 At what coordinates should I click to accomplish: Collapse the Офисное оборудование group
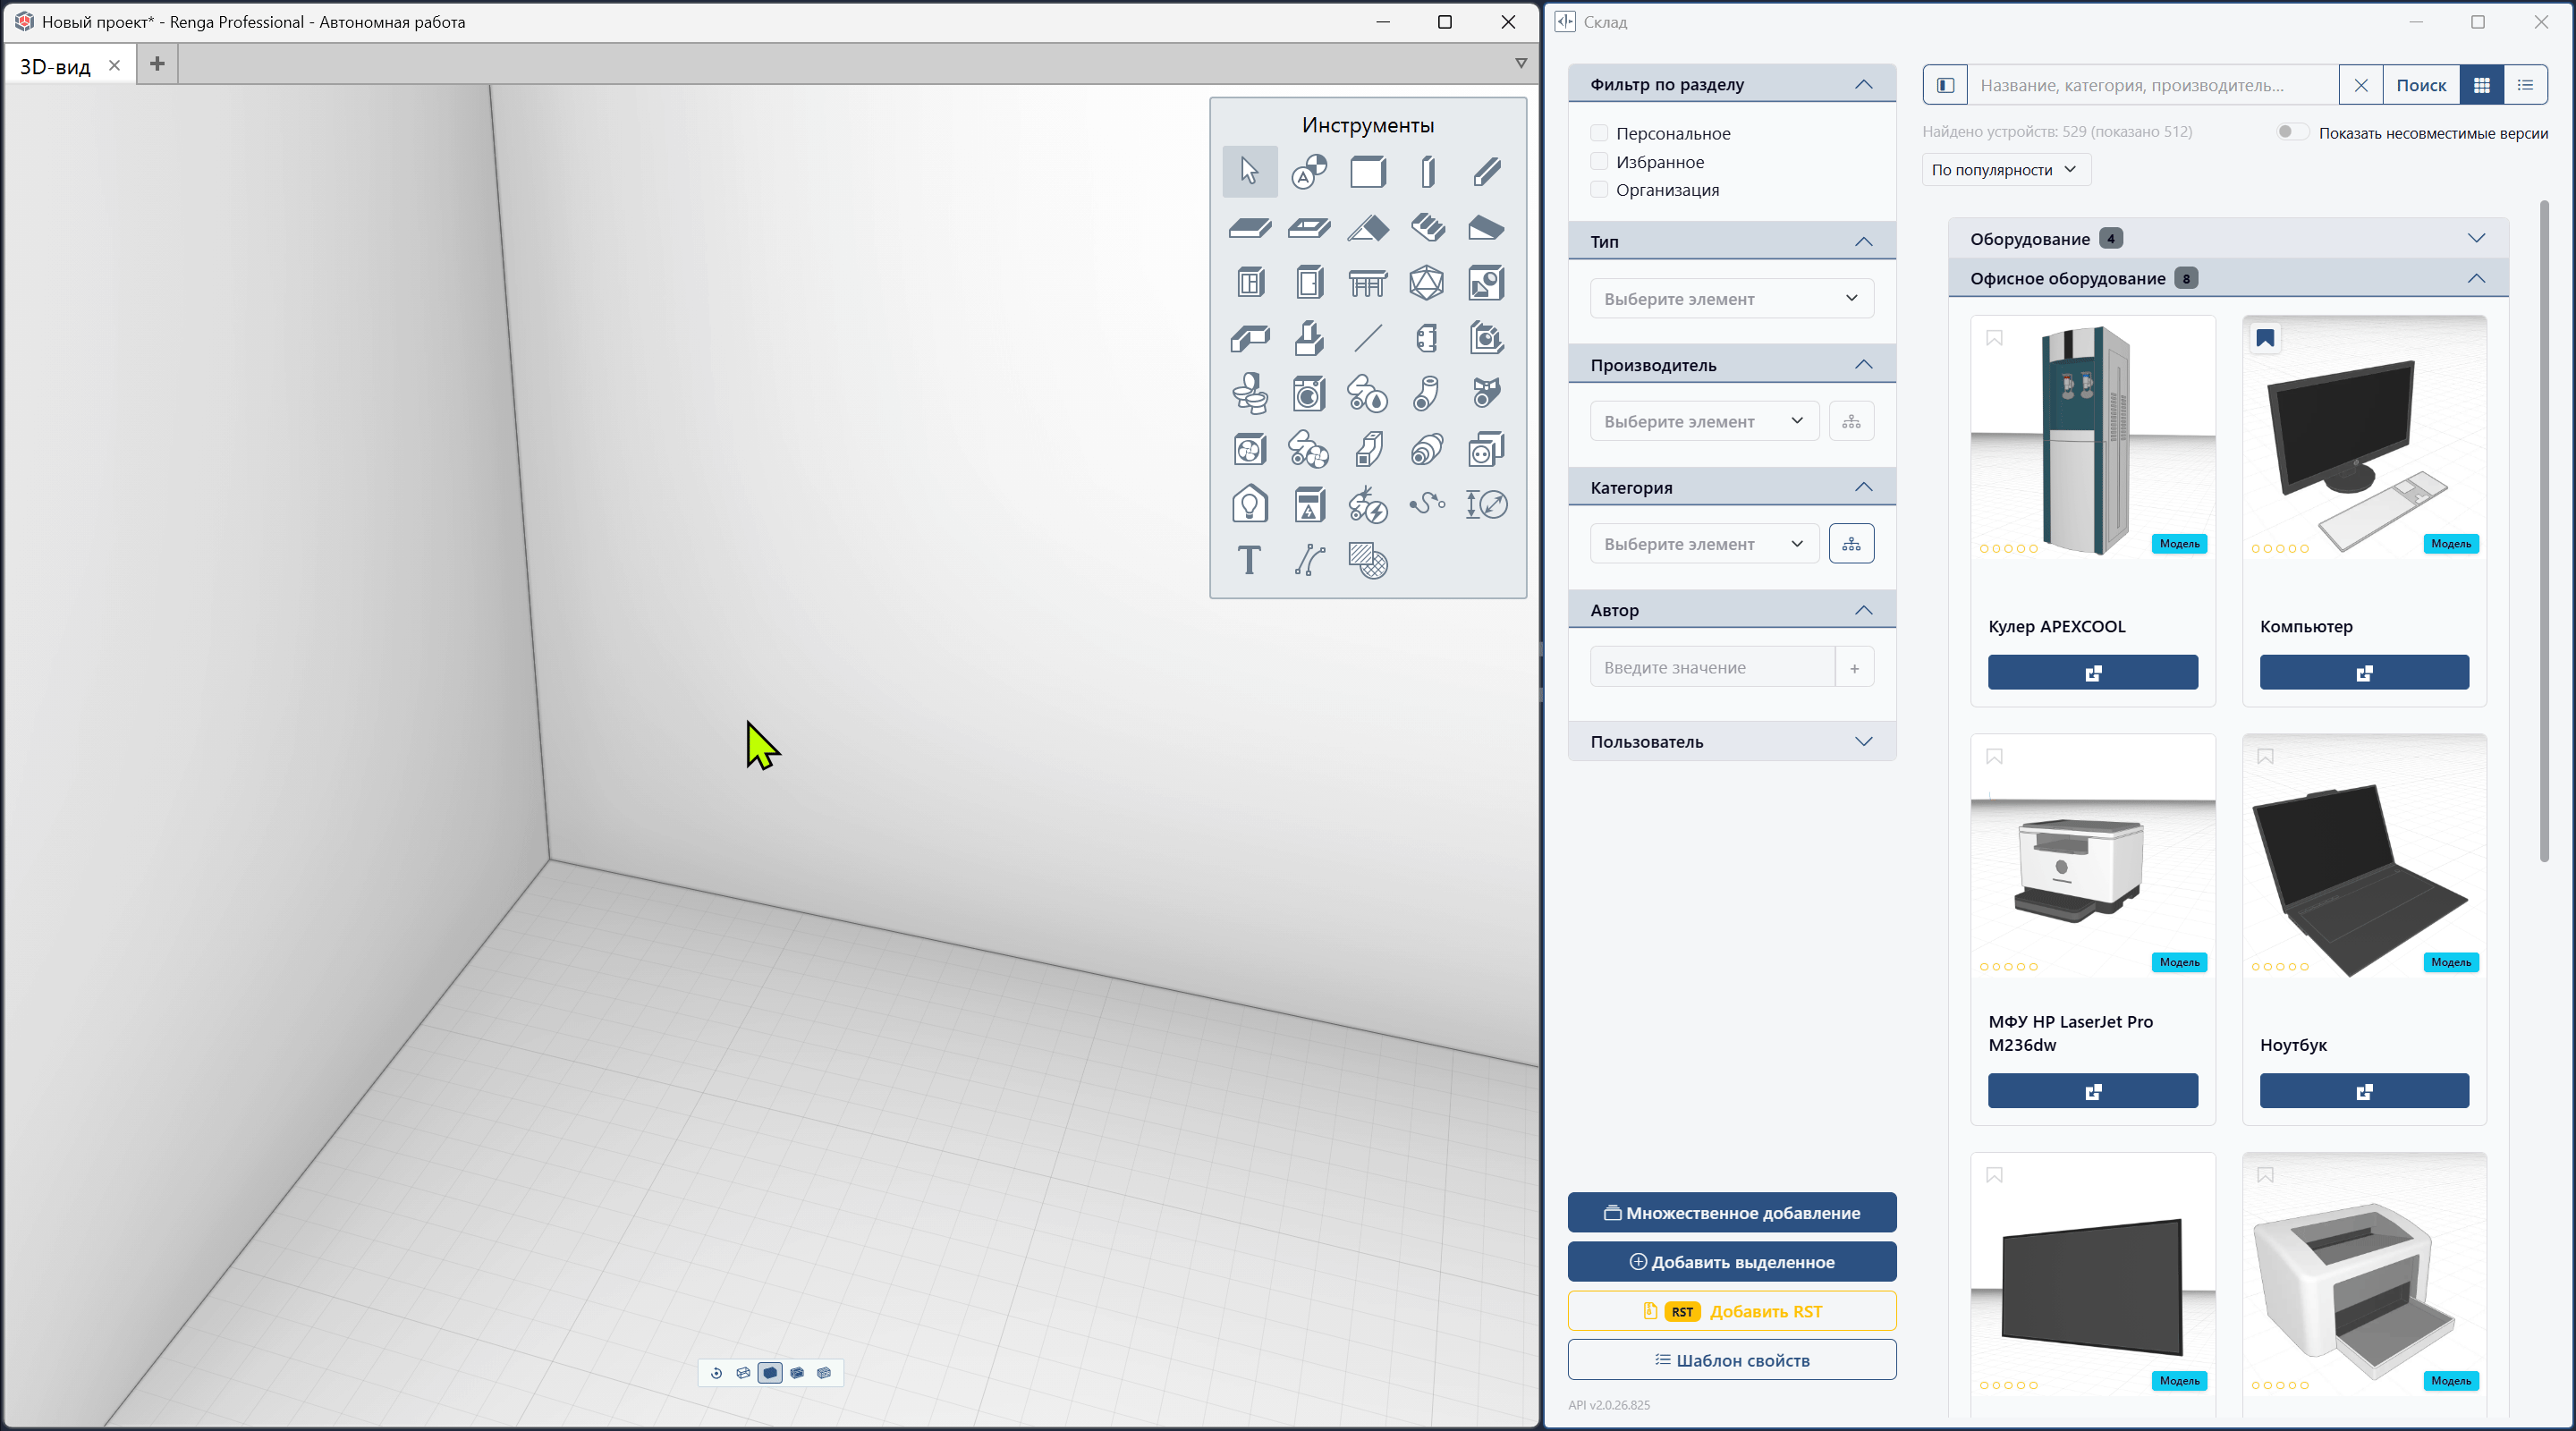pyautogui.click(x=2228, y=278)
